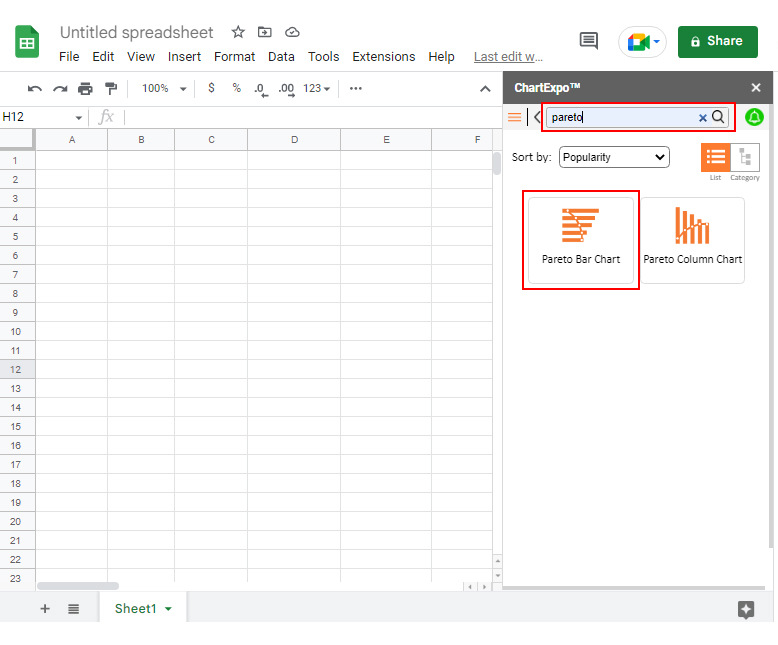Viewport: 778px width, 645px height.
Task: Format as percent
Action: (x=237, y=88)
